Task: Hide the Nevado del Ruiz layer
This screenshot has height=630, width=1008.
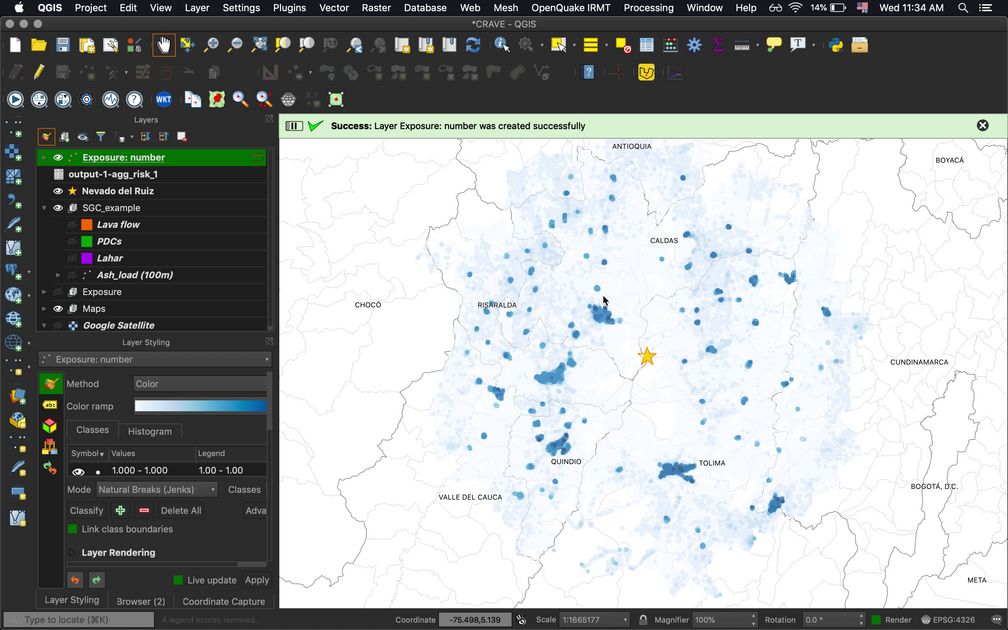Action: [57, 191]
